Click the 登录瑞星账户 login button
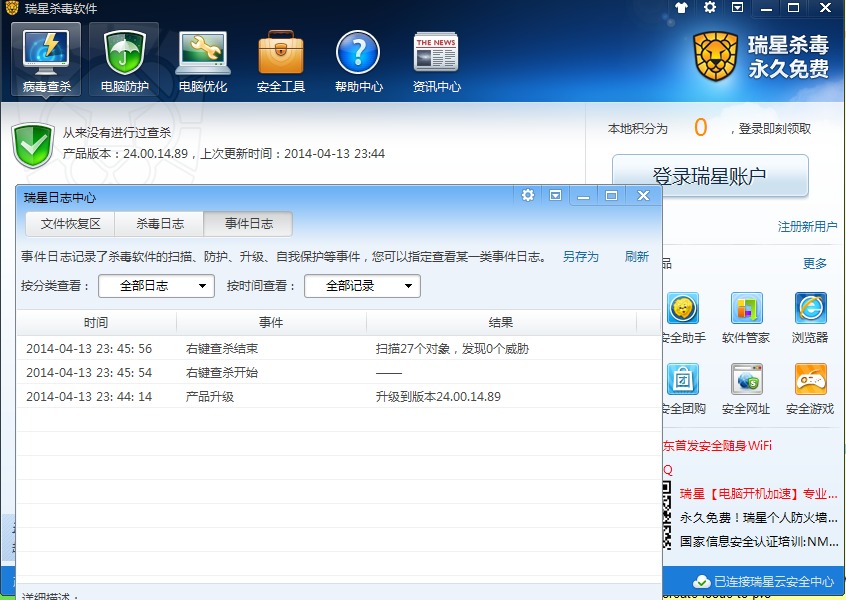 tap(710, 175)
